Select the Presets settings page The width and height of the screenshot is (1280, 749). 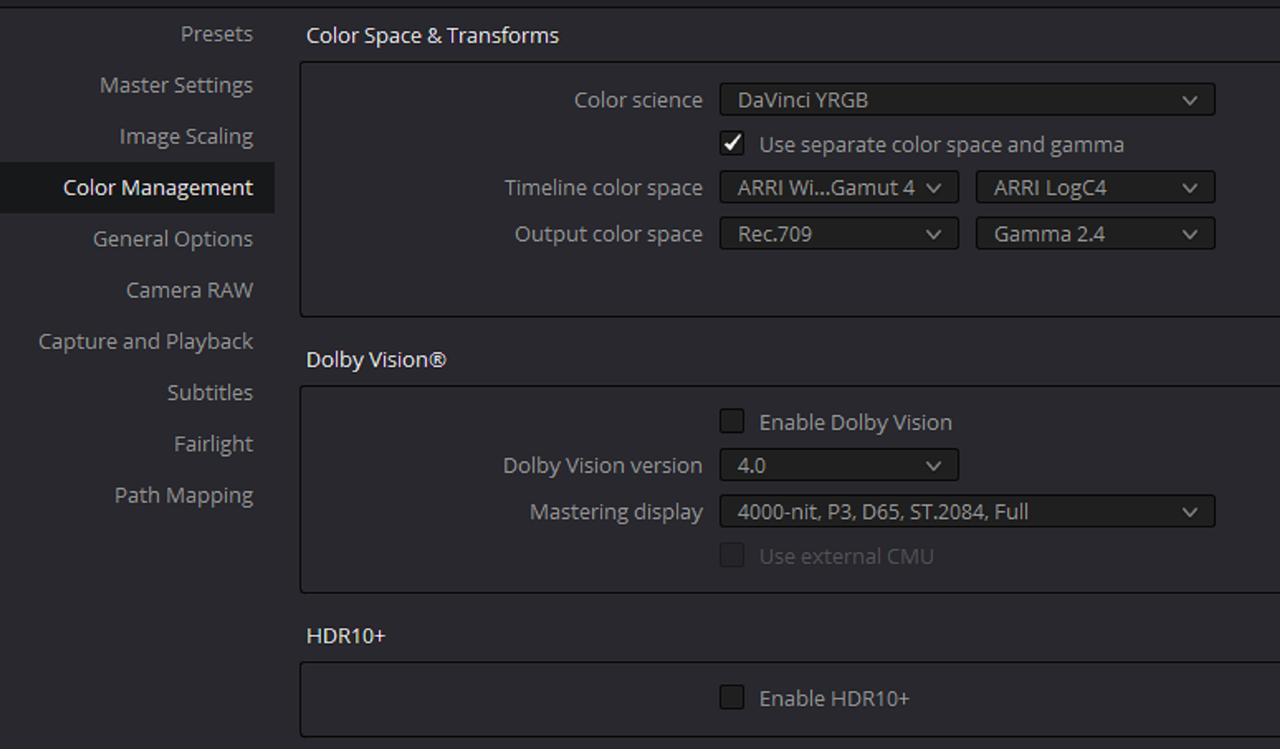click(x=216, y=34)
